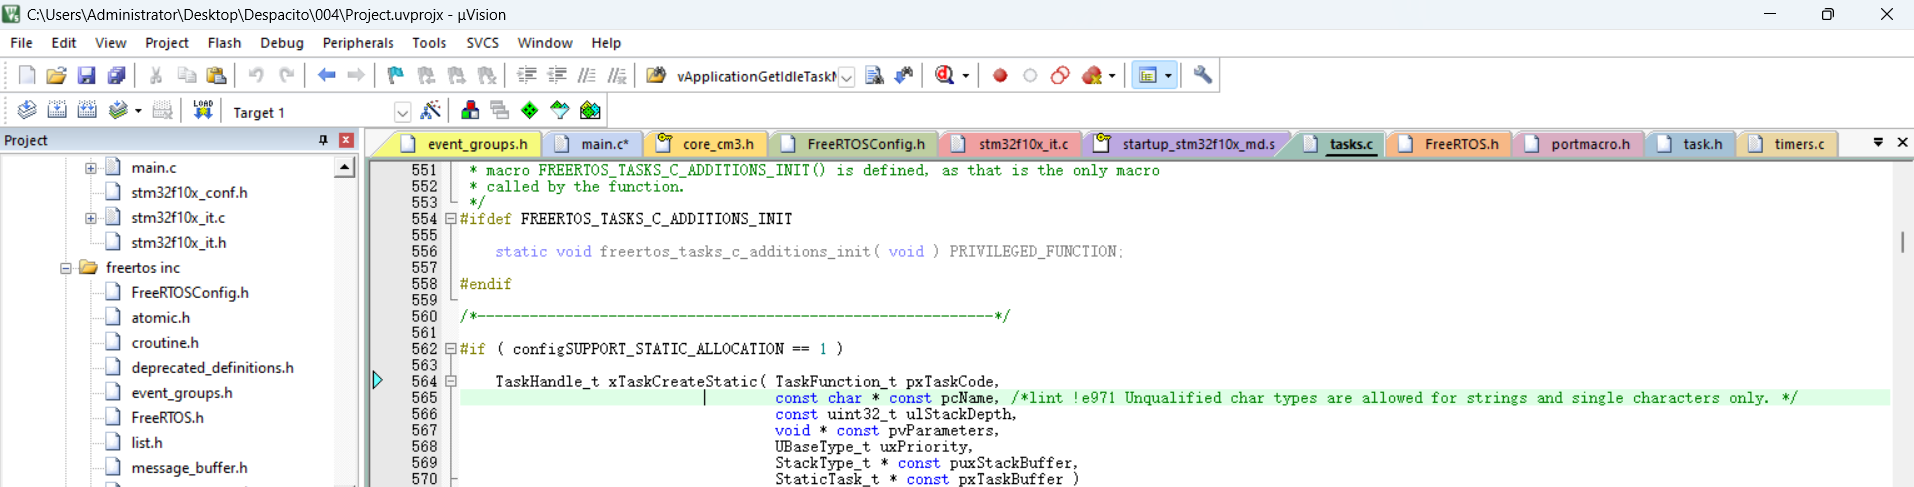Click the Manage Project Items colored blocks icon
Screen dimensions: 1914x487
click(470, 110)
